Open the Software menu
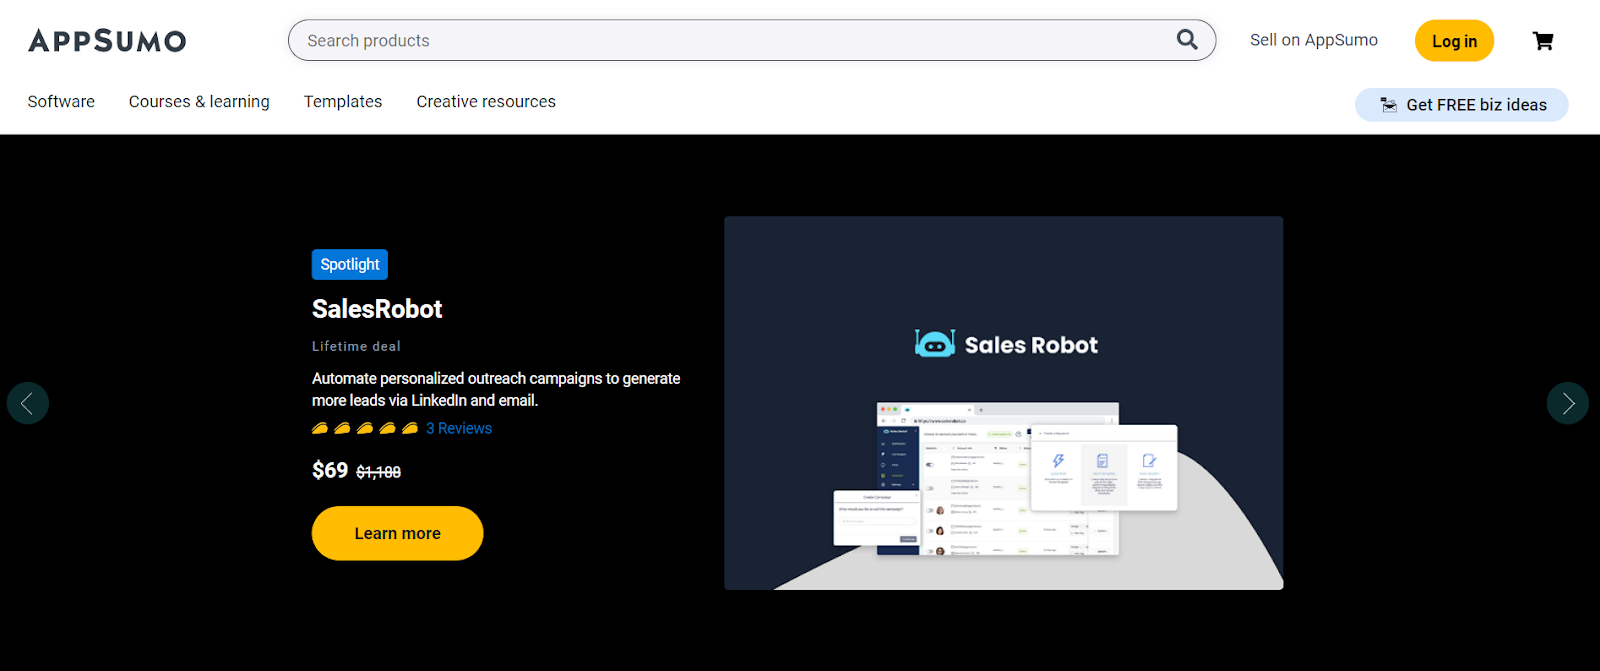The image size is (1600, 671). (x=61, y=102)
